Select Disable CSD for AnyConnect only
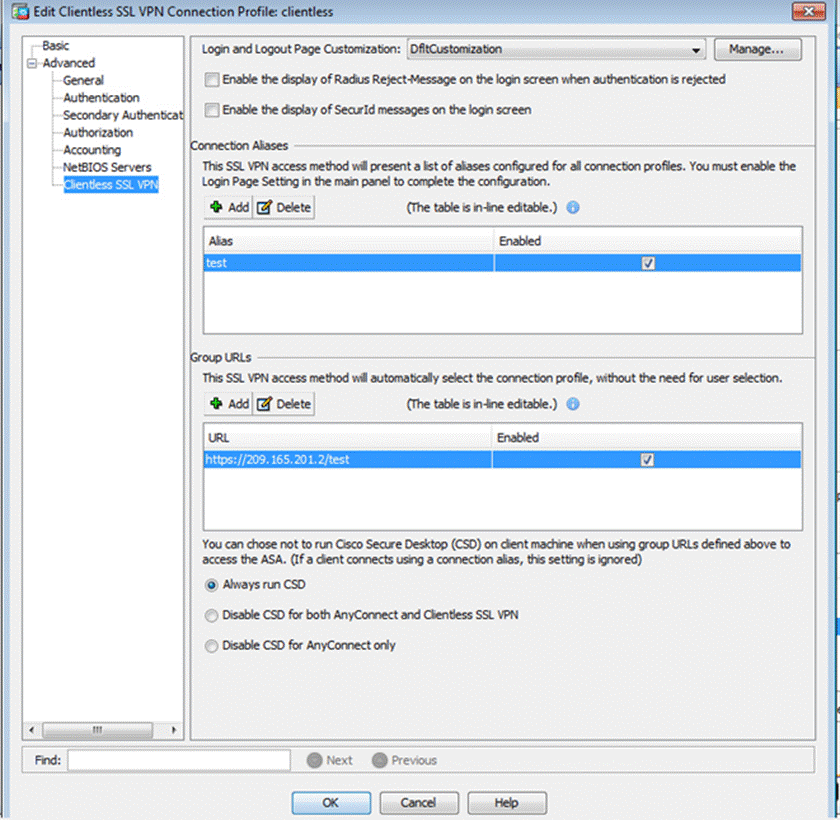Screen dimensions: 840x820 coord(211,646)
